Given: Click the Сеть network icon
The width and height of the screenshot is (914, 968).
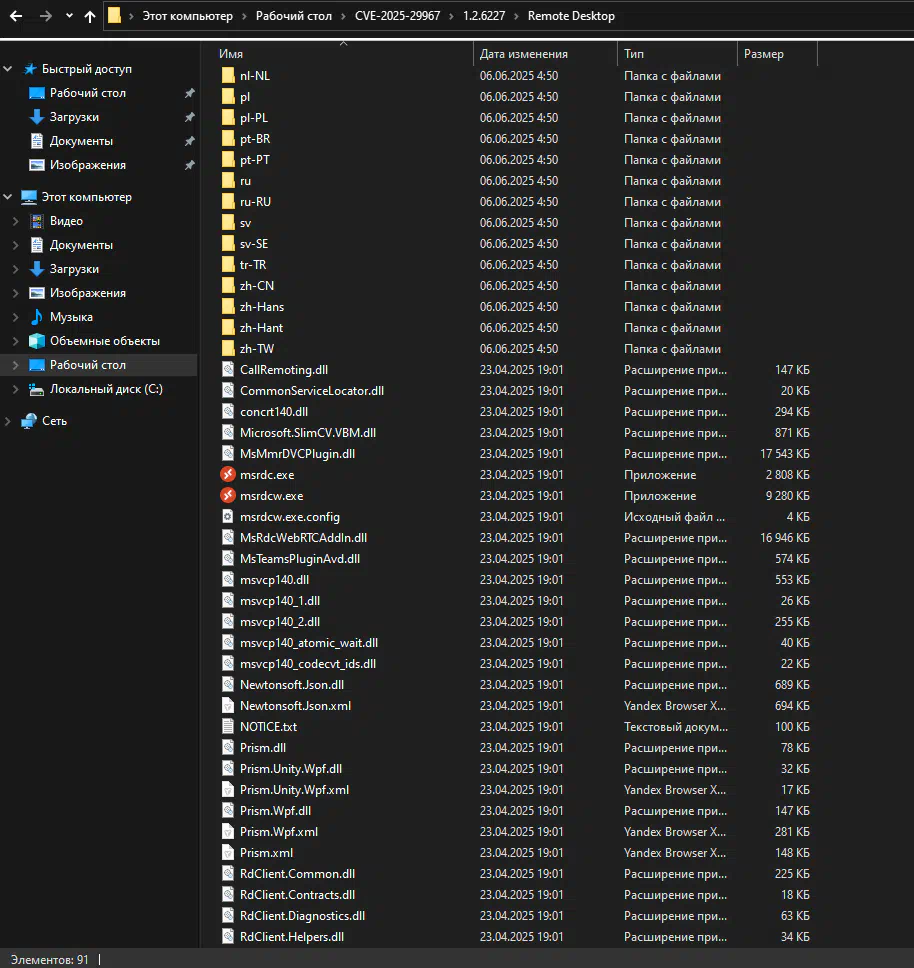Looking at the screenshot, I should click(29, 420).
